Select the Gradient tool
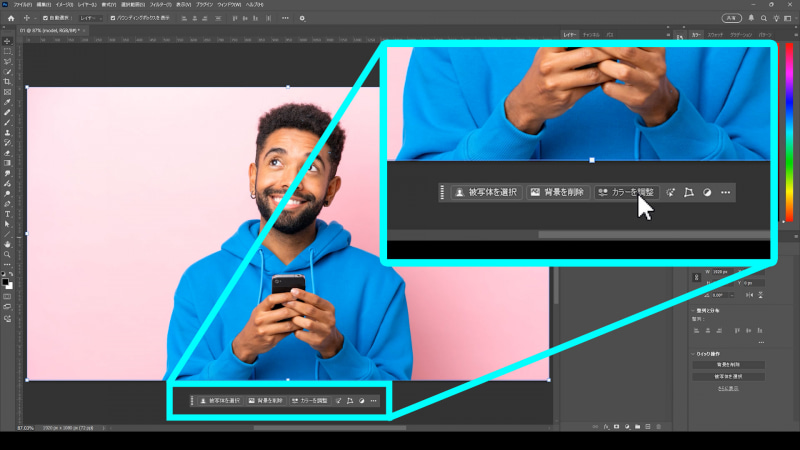The image size is (800, 450). pos(7,163)
